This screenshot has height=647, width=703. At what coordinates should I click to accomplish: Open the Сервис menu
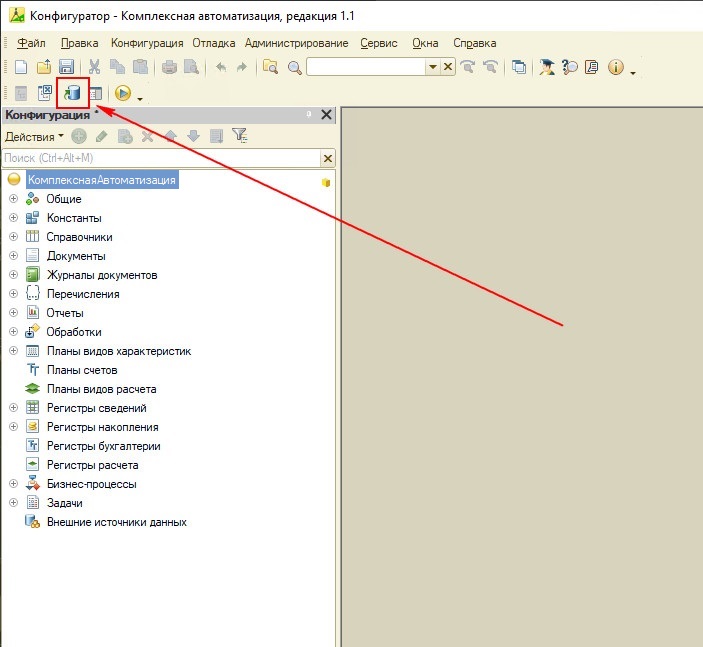tap(379, 43)
